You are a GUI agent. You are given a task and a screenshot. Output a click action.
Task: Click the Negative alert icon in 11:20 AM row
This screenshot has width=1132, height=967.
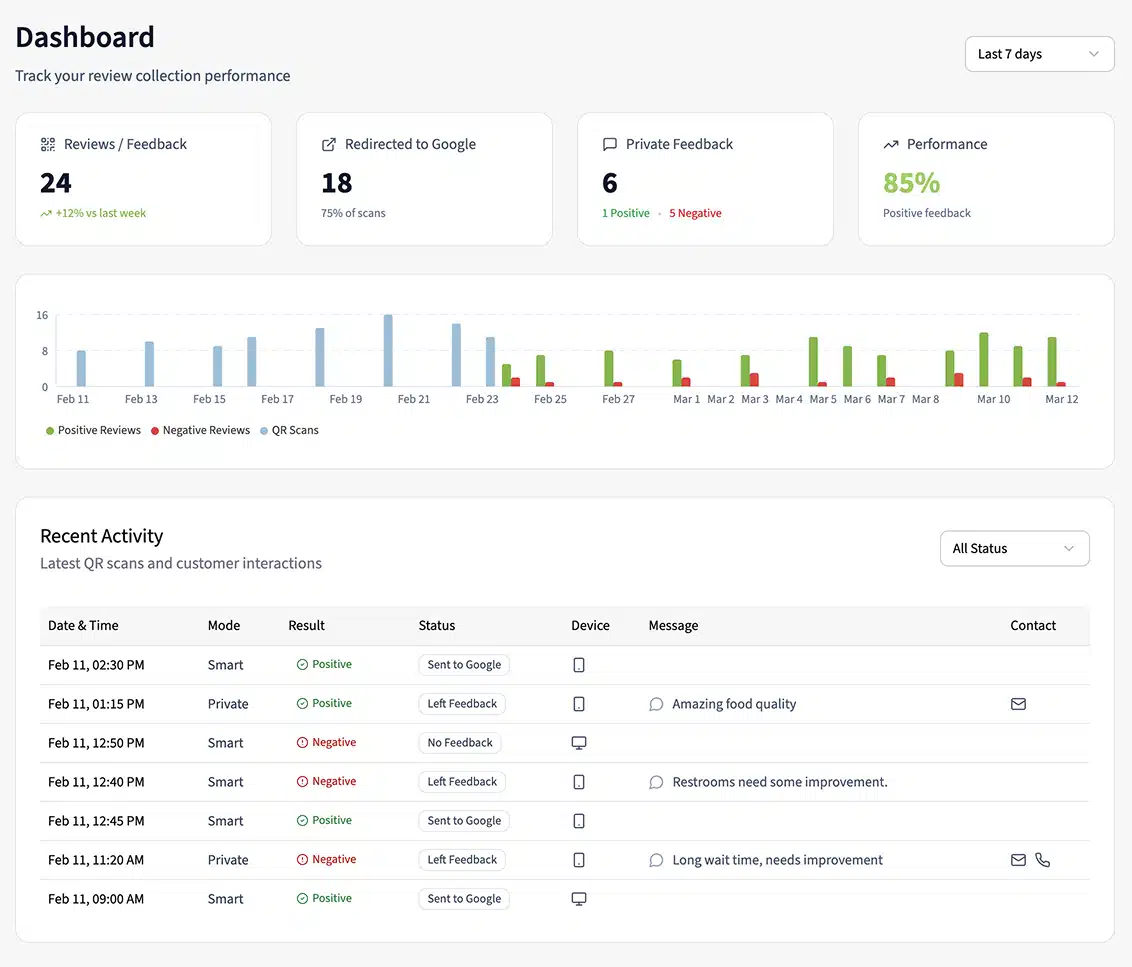coord(302,859)
